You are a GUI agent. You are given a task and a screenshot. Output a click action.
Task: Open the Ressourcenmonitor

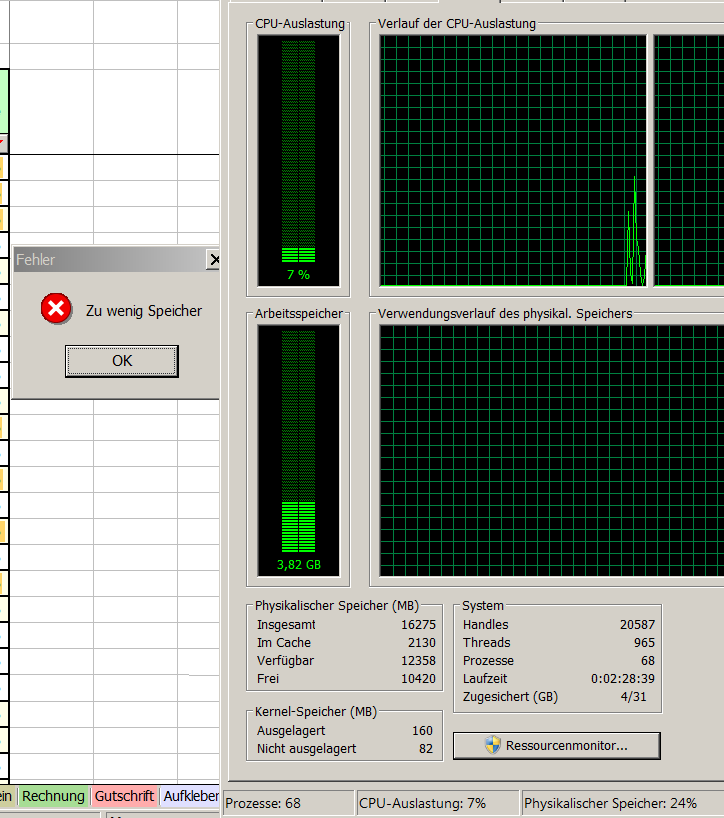557,746
